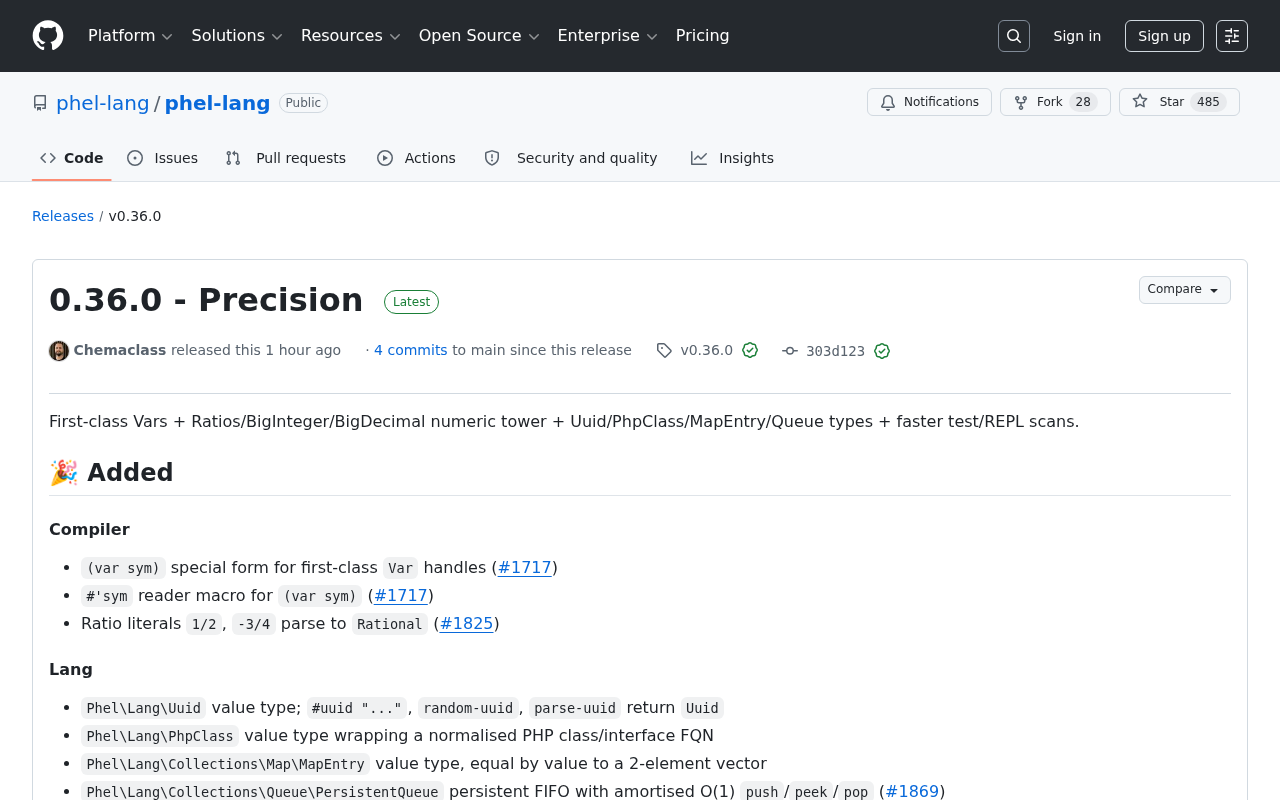Open the Chemaclass profile link
The image size is (1280, 800).
click(x=120, y=350)
